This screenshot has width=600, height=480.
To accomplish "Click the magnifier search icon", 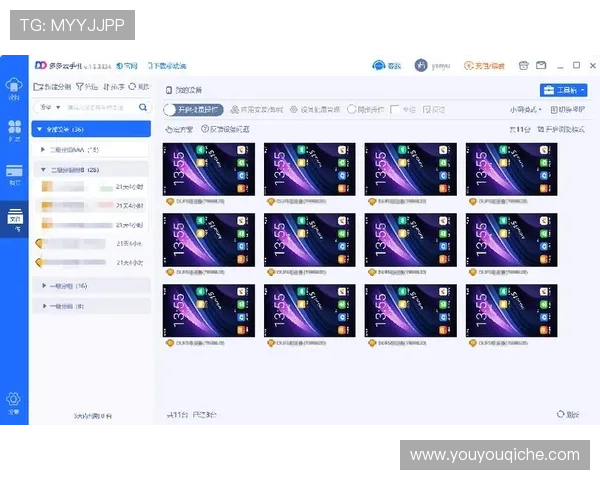I will (x=143, y=108).
